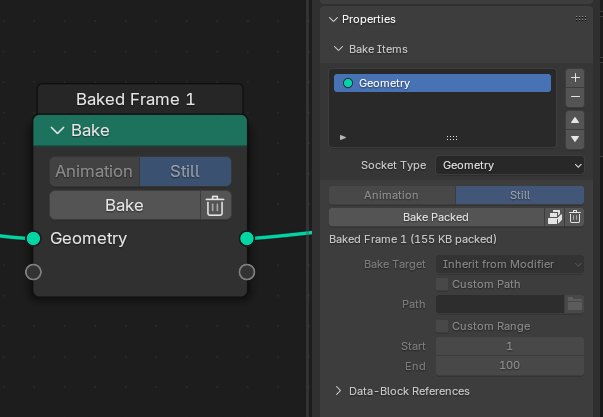Select Geometry item in bake items list
The height and width of the screenshot is (417, 603).
[x=442, y=83]
